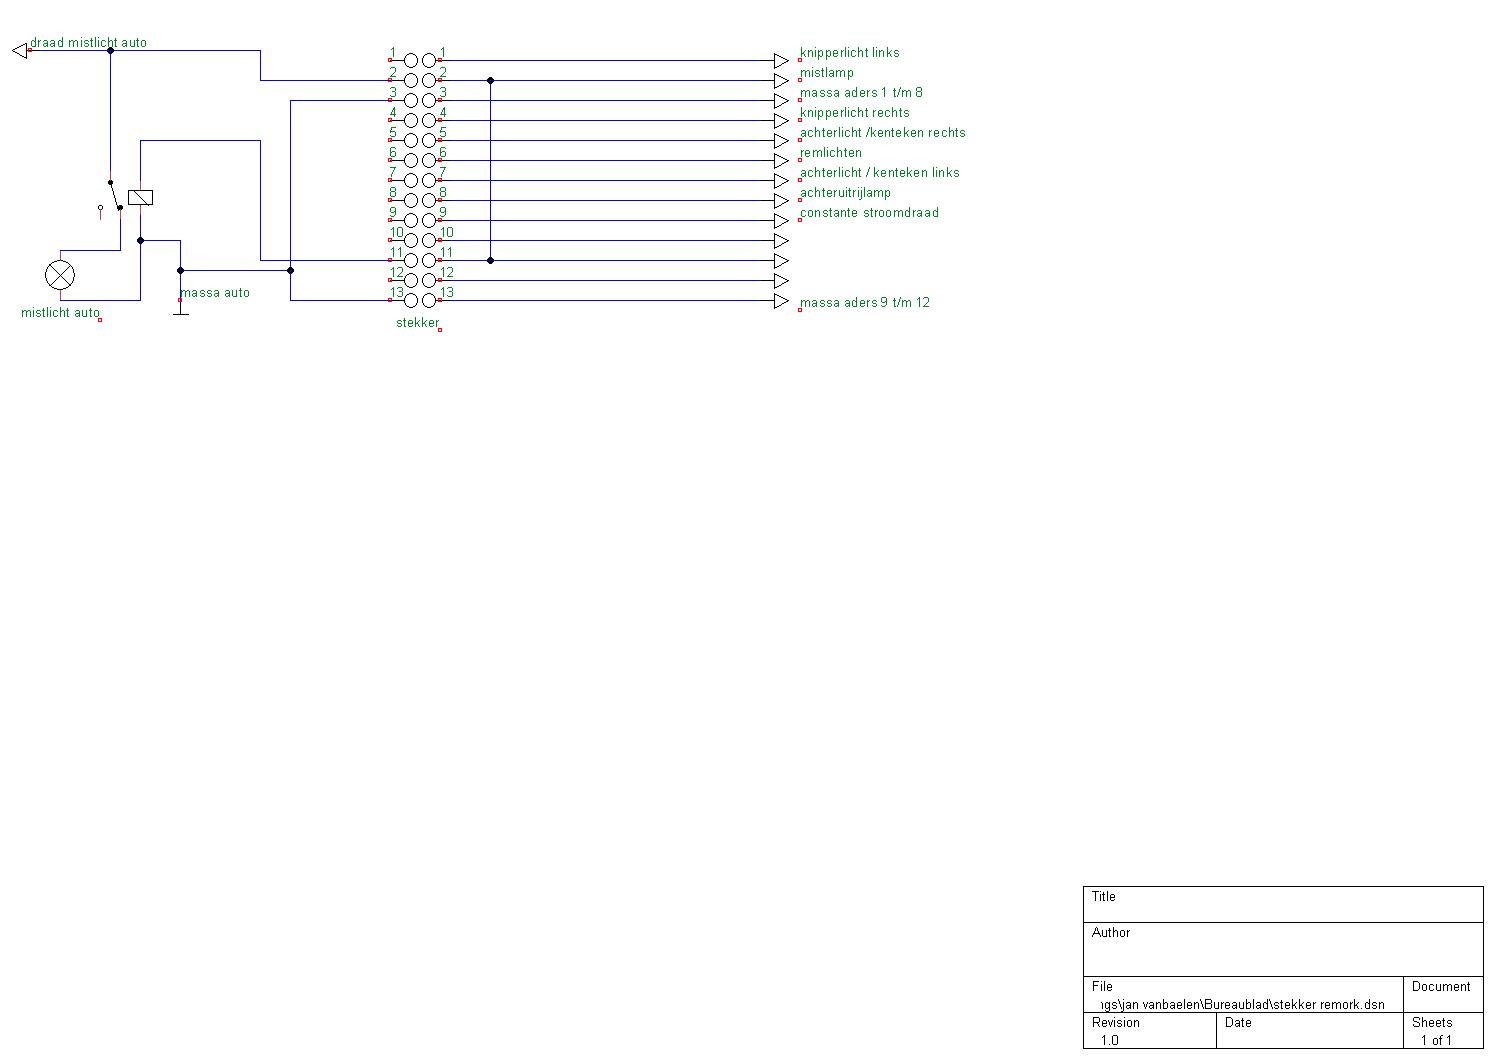Click the remlichten output arrow
Screen dimensions: 1495x1060
coord(781,161)
